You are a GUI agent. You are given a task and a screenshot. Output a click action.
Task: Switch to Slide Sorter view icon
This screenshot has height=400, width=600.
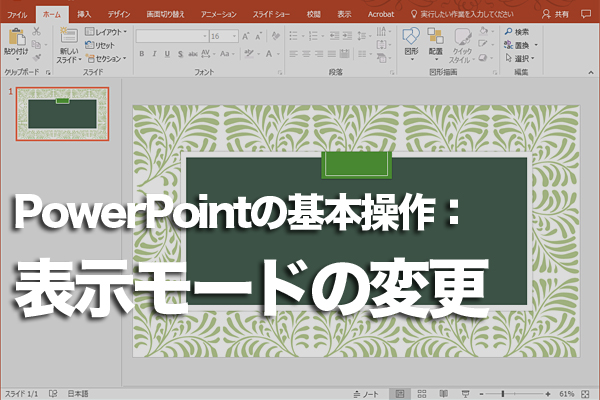coord(422,394)
